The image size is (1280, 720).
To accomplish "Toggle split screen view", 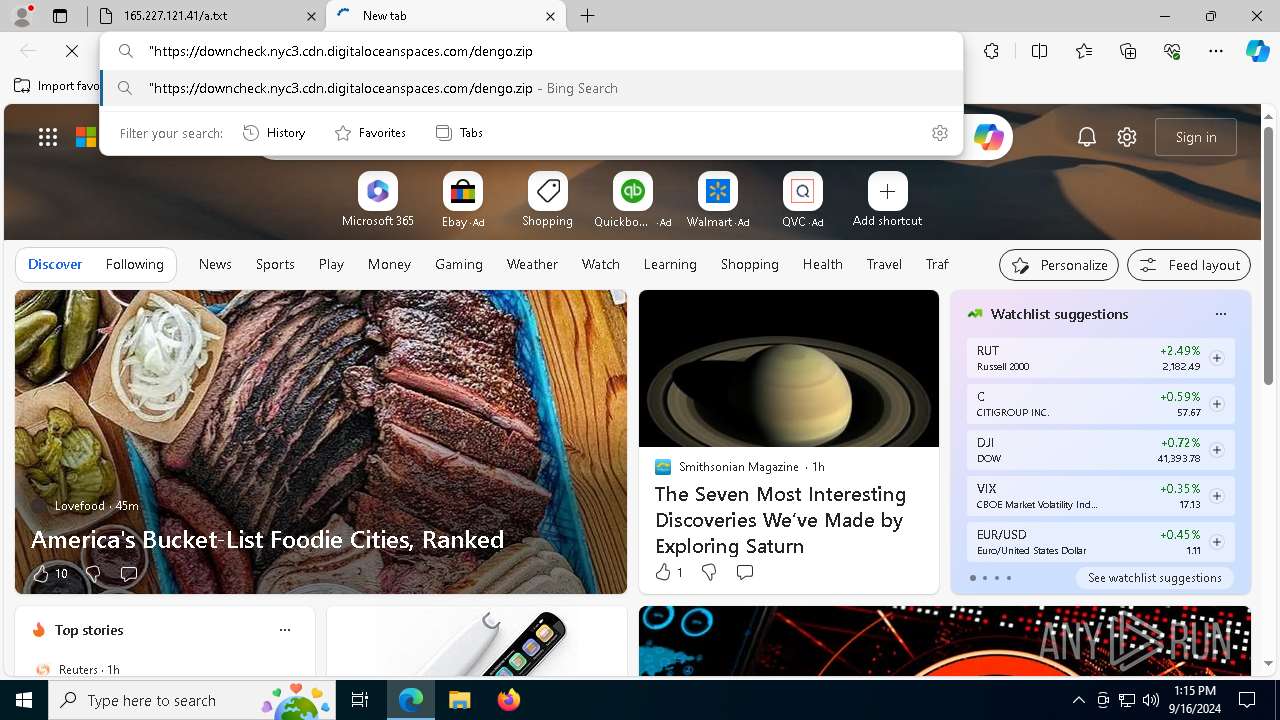I will (x=1039, y=51).
